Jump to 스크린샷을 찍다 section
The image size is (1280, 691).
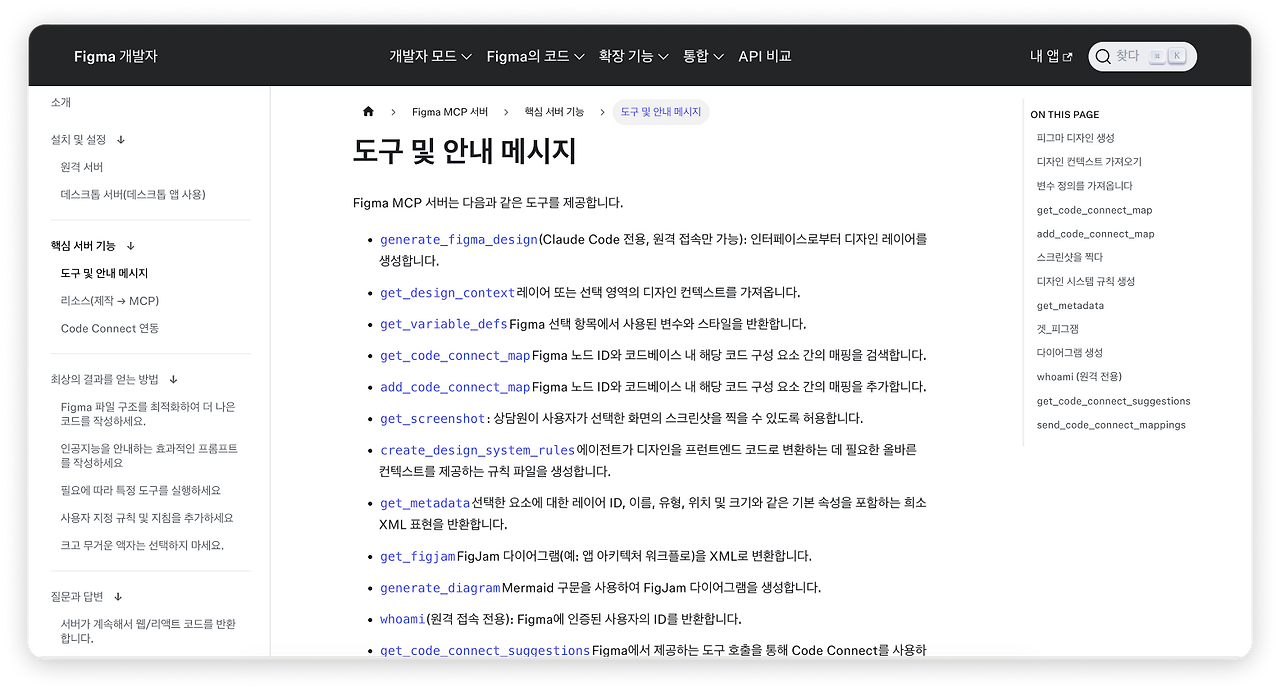pos(1070,258)
